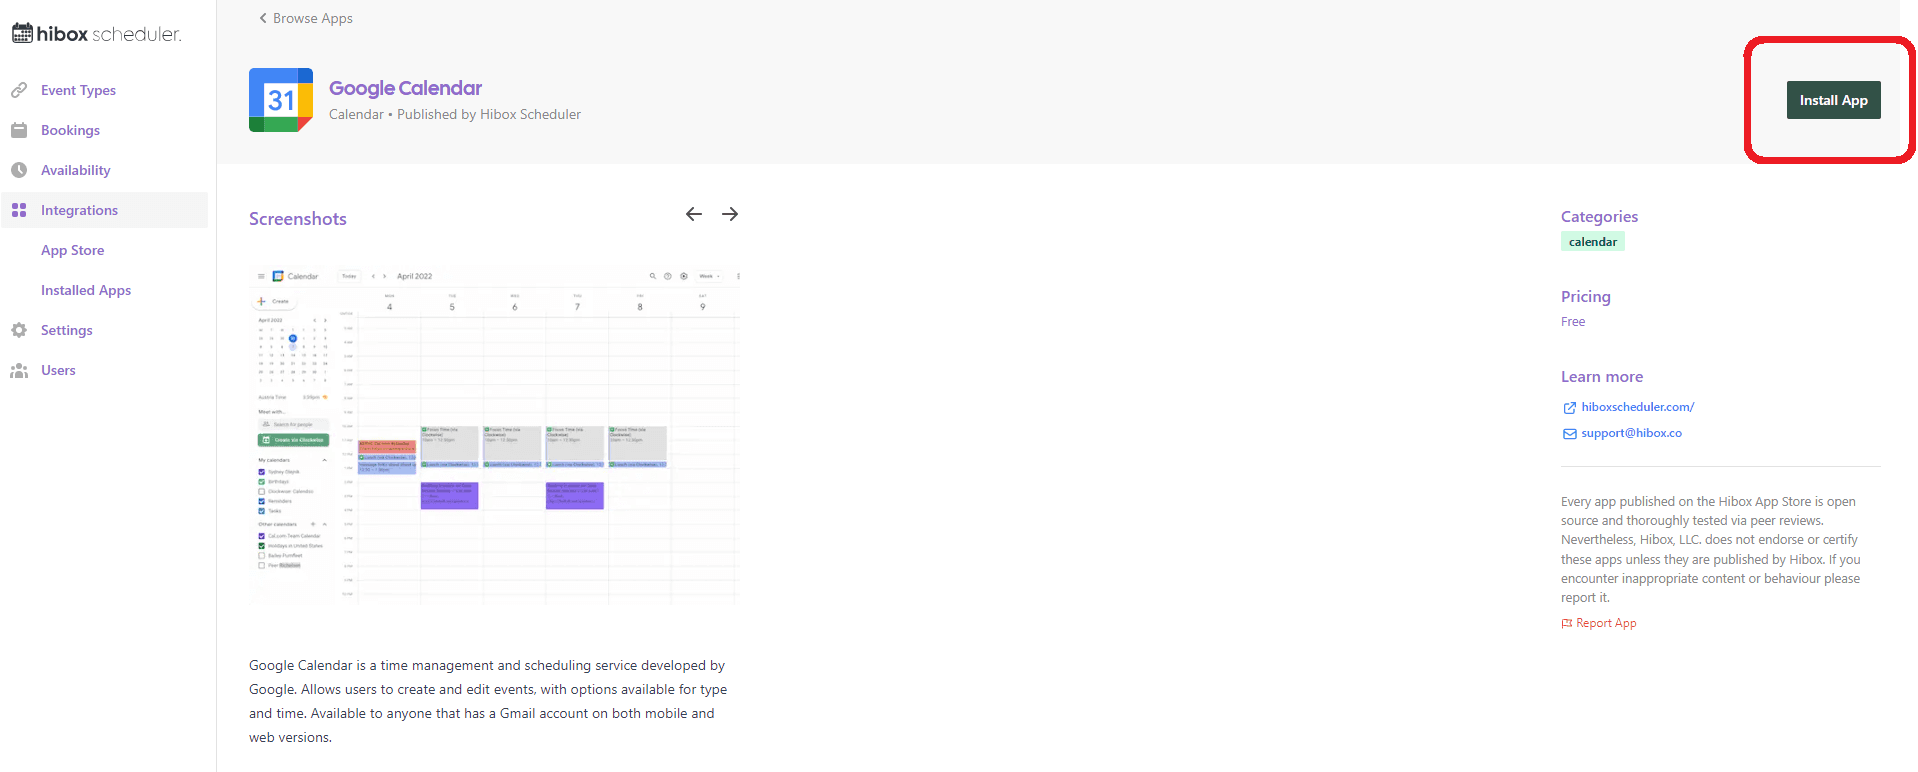This screenshot has width=1918, height=772.
Task: Click the support@hibox.co email link
Action: (x=1631, y=433)
